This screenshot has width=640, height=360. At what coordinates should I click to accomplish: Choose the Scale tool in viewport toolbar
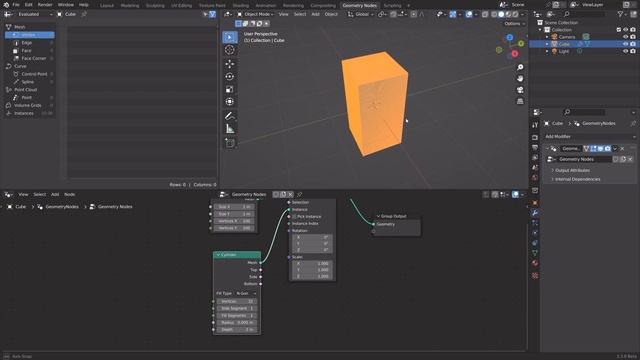pyautogui.click(x=230, y=89)
